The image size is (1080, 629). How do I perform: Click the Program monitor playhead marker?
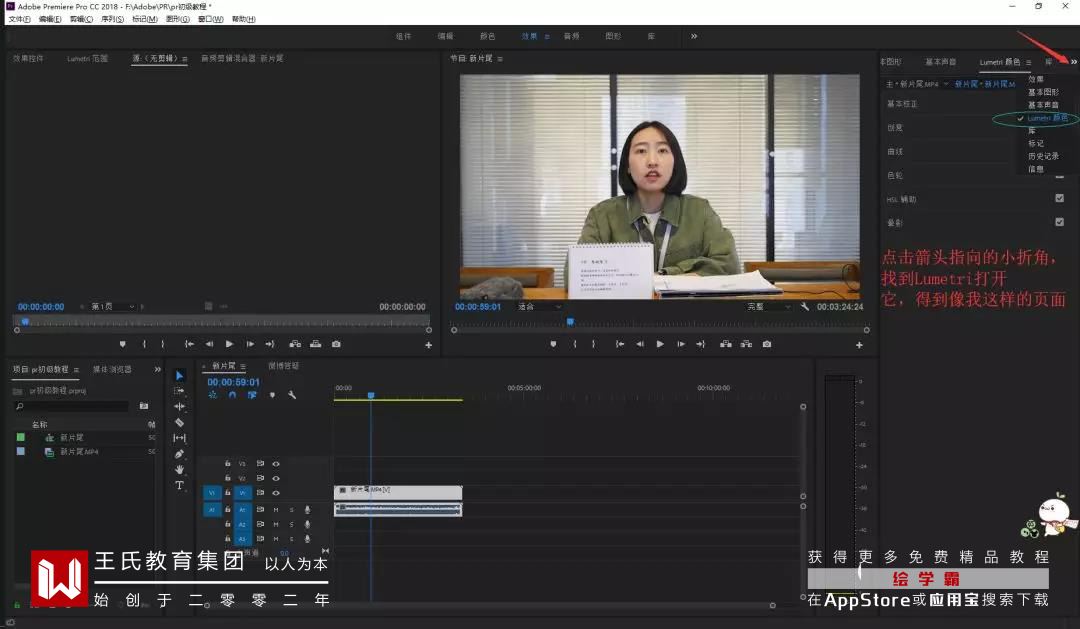(570, 322)
